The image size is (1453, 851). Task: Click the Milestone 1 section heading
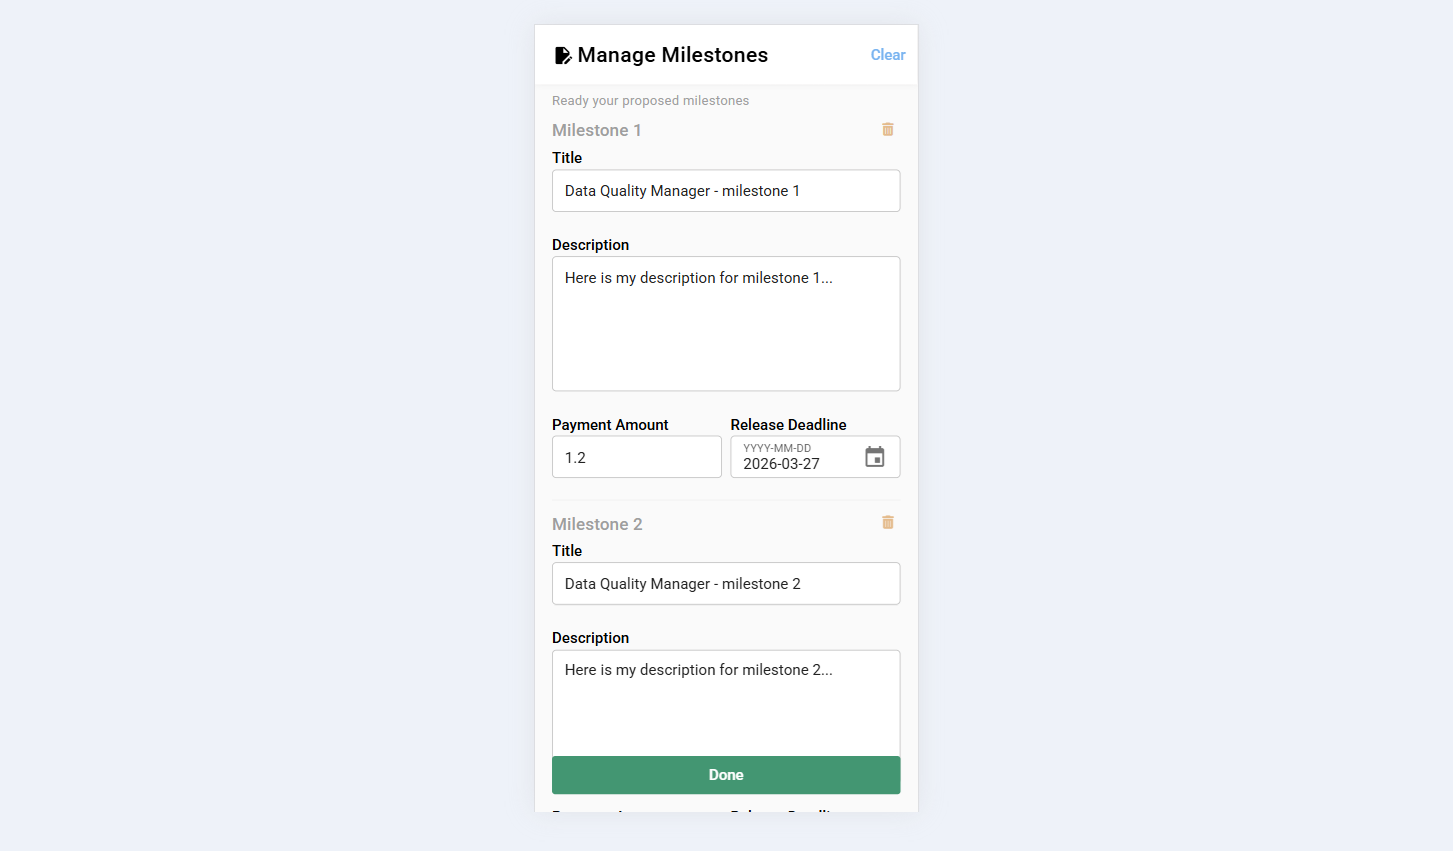point(597,129)
